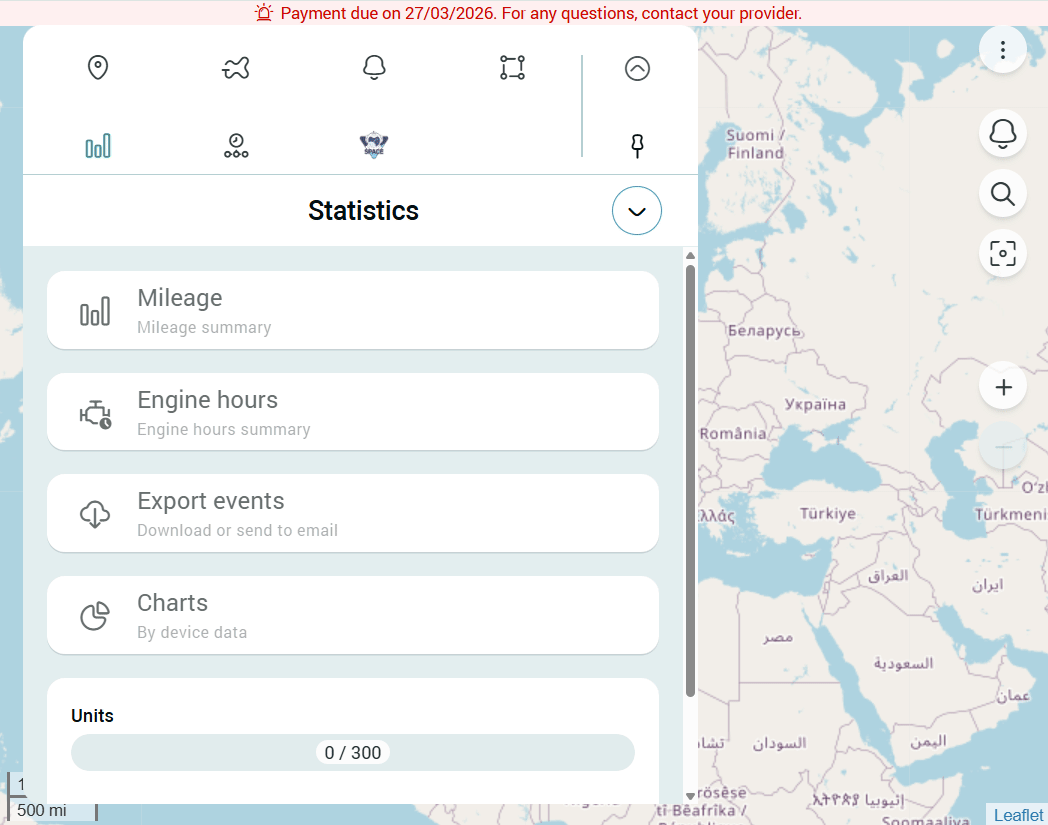Image resolution: width=1048 pixels, height=825 pixels.
Task: Click the Leaflet attribution link
Action: click(1018, 815)
